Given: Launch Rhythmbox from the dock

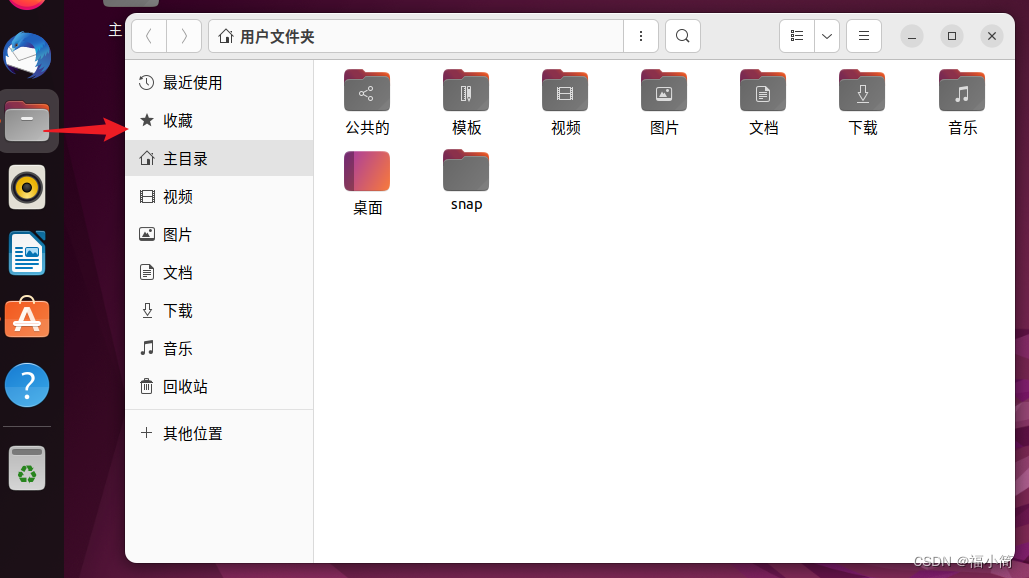Looking at the screenshot, I should pos(27,188).
